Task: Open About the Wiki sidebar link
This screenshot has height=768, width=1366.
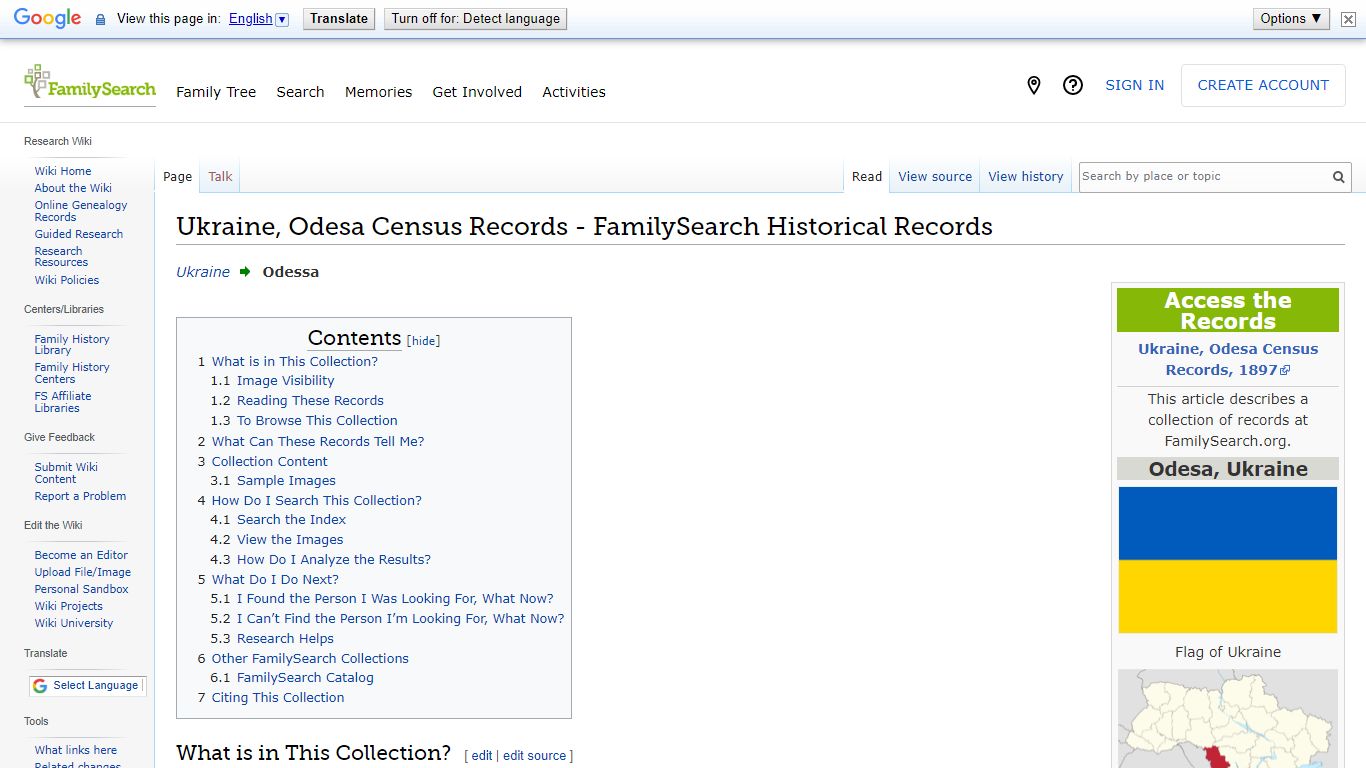Action: pyautogui.click(x=73, y=188)
